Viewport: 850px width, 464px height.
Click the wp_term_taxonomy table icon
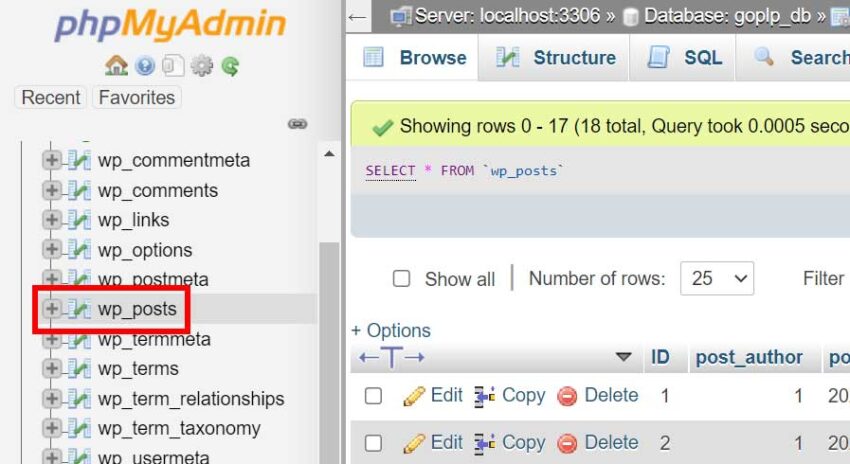pos(79,428)
